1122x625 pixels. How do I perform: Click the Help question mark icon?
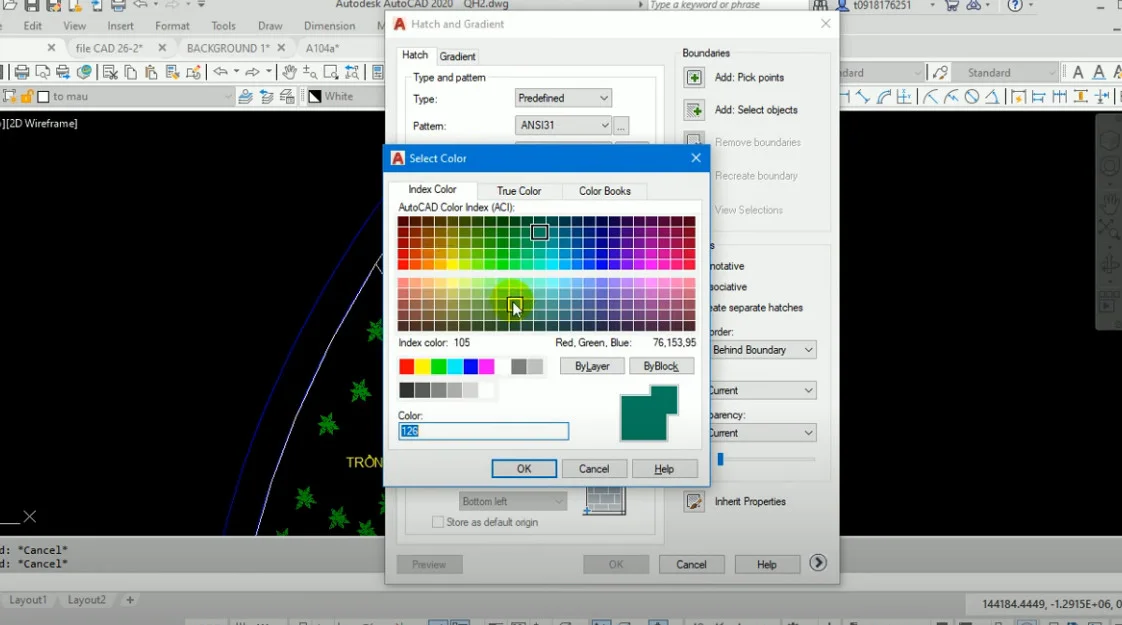pyautogui.click(x=1015, y=5)
